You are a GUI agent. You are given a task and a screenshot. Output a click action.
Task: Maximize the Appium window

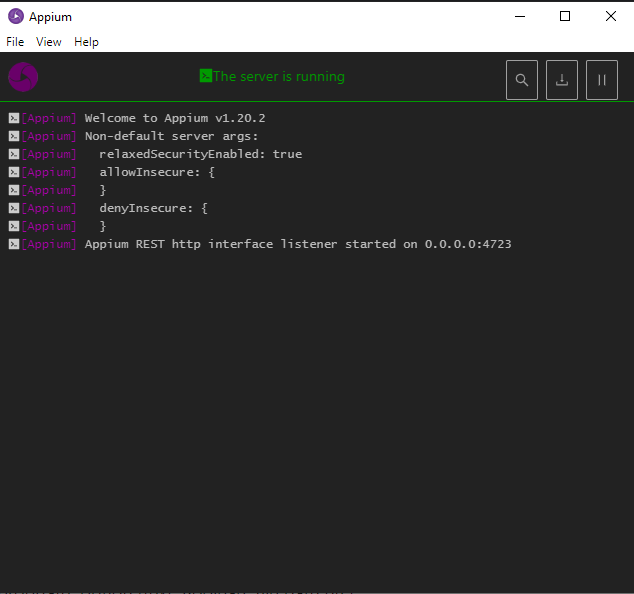click(565, 17)
